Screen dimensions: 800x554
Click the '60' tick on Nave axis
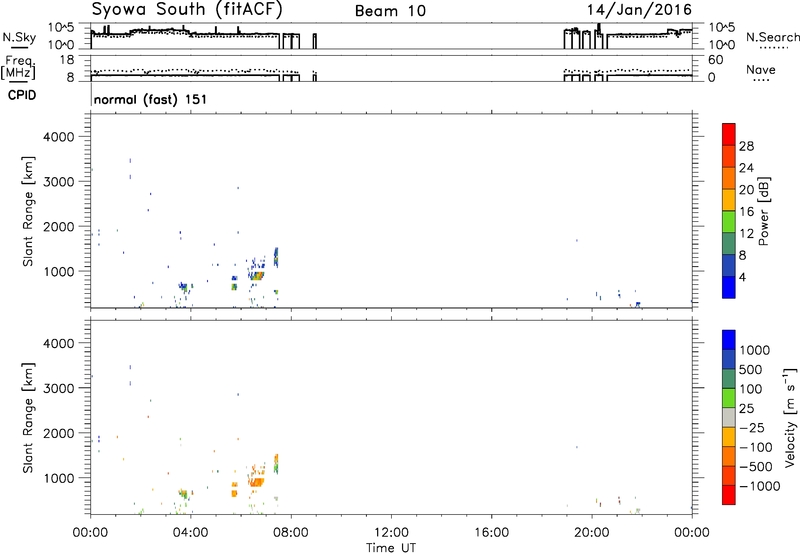(716, 60)
